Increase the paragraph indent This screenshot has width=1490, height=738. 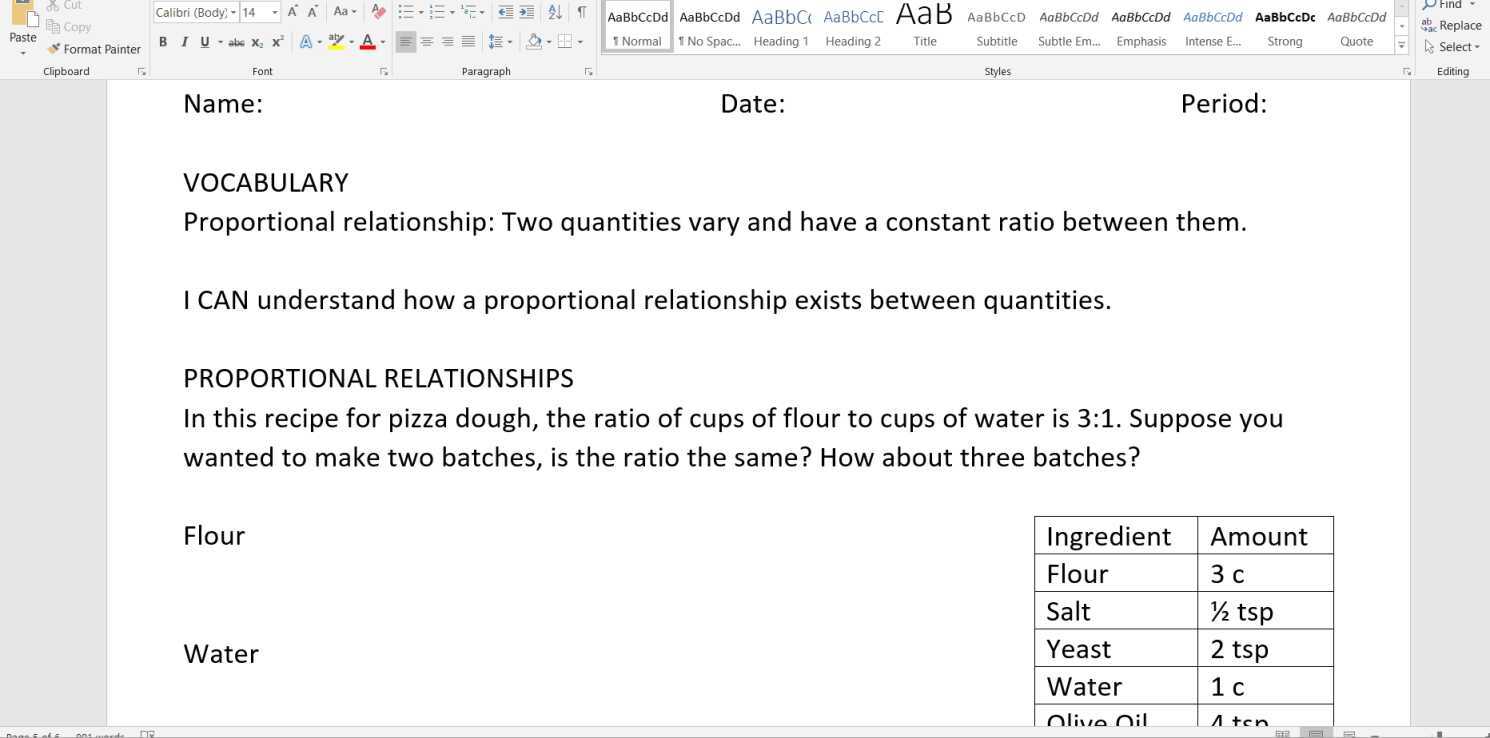point(524,12)
